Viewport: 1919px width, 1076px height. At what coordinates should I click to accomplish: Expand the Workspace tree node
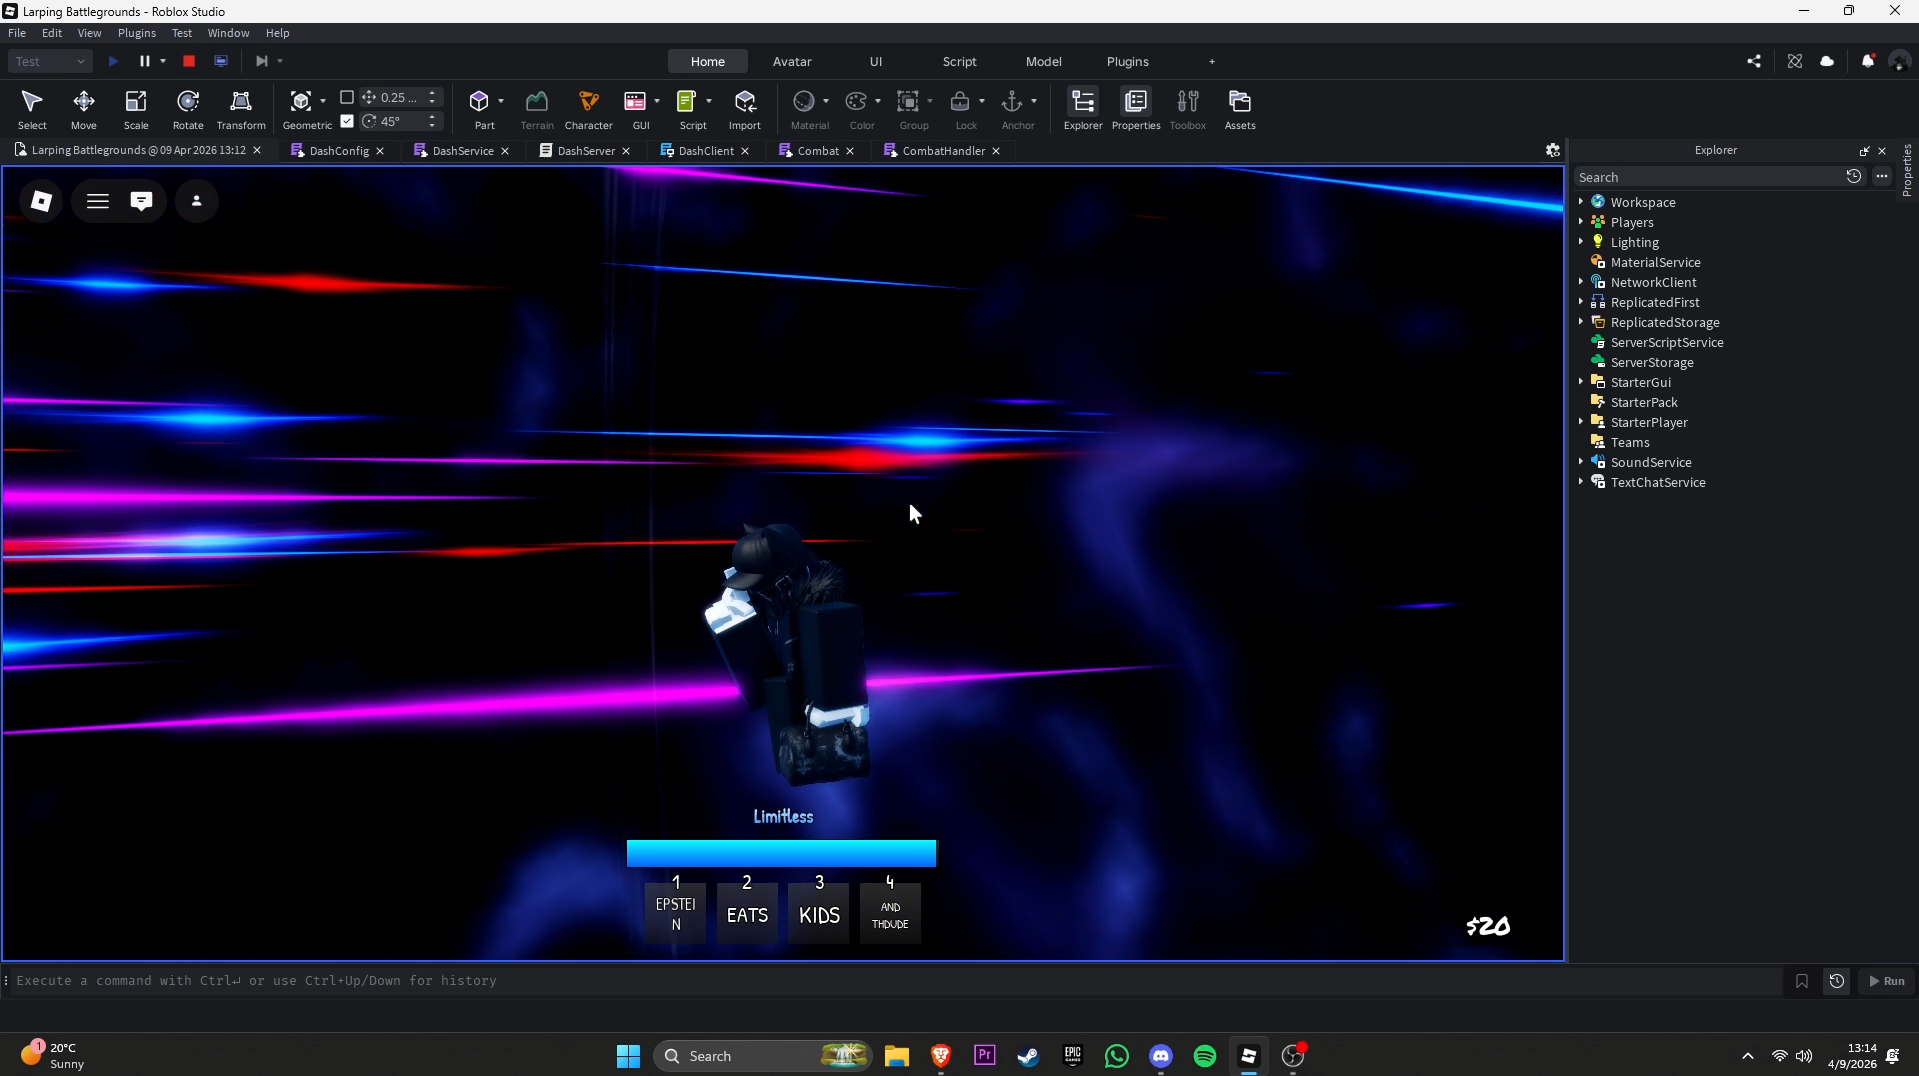tap(1581, 202)
